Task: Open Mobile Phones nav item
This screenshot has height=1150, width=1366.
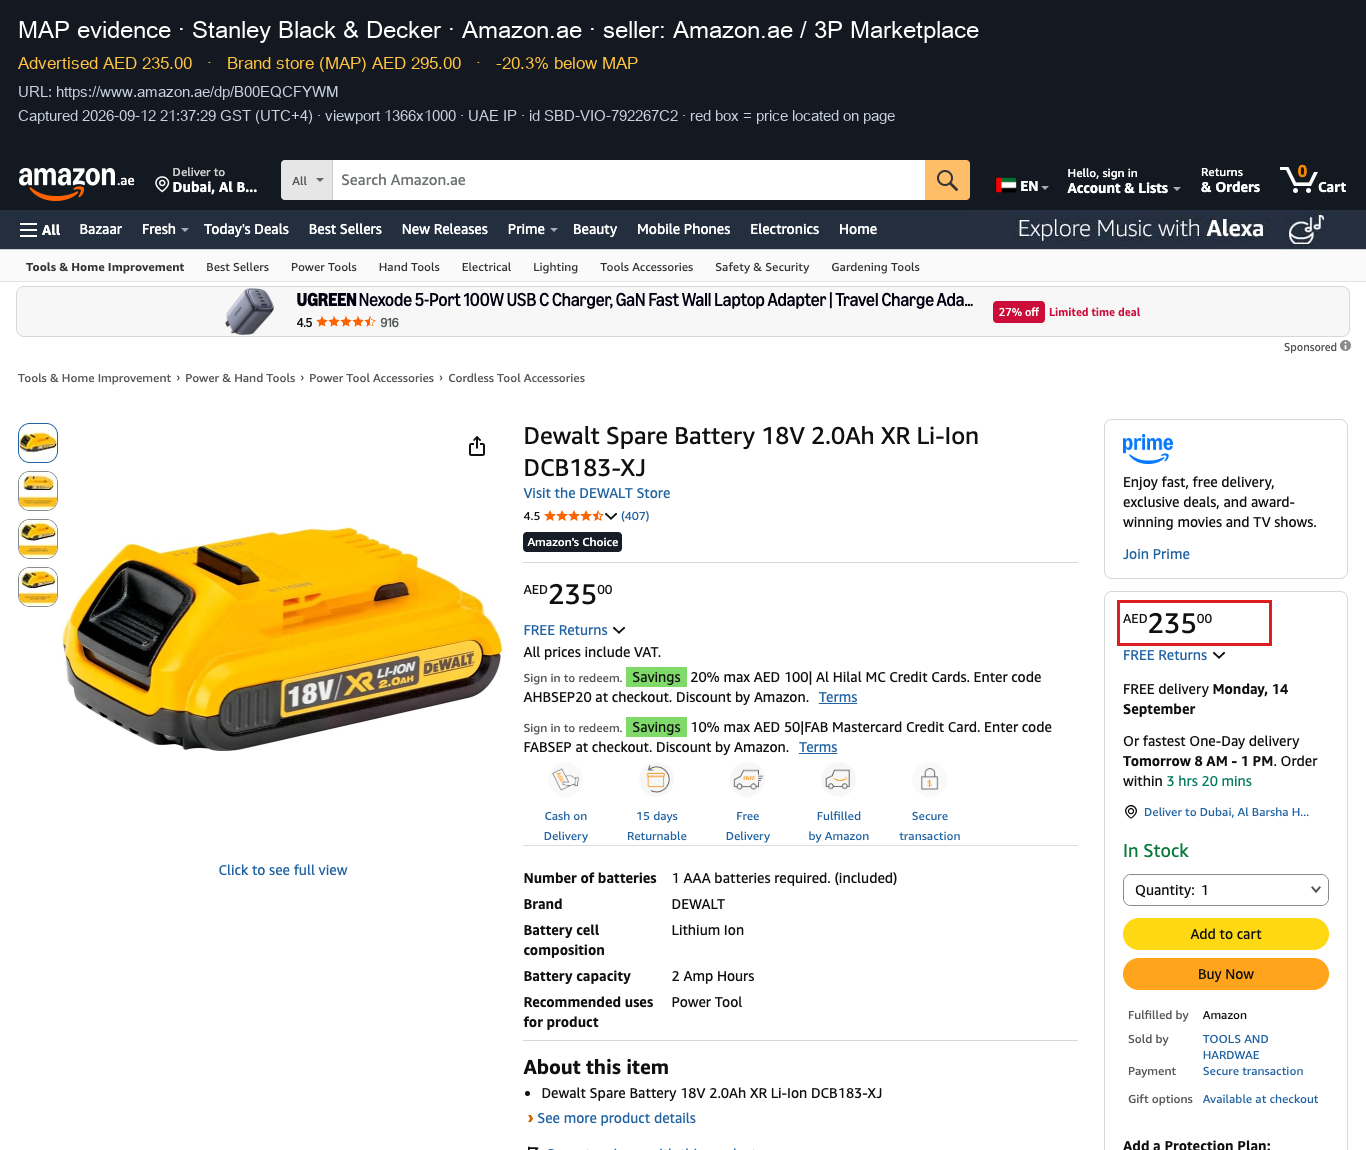Action: coord(684,229)
